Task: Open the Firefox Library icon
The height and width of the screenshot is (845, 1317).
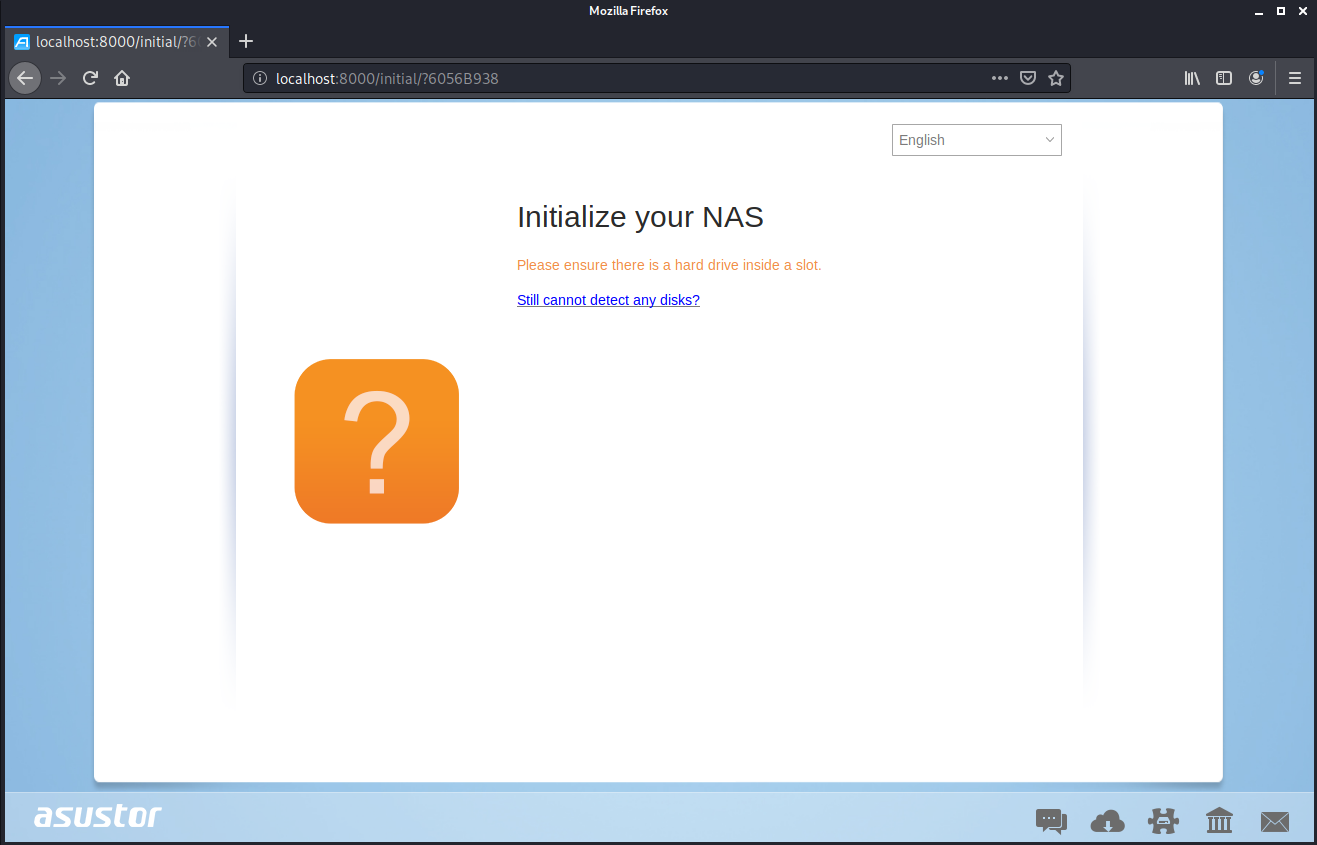Action: [1192, 78]
